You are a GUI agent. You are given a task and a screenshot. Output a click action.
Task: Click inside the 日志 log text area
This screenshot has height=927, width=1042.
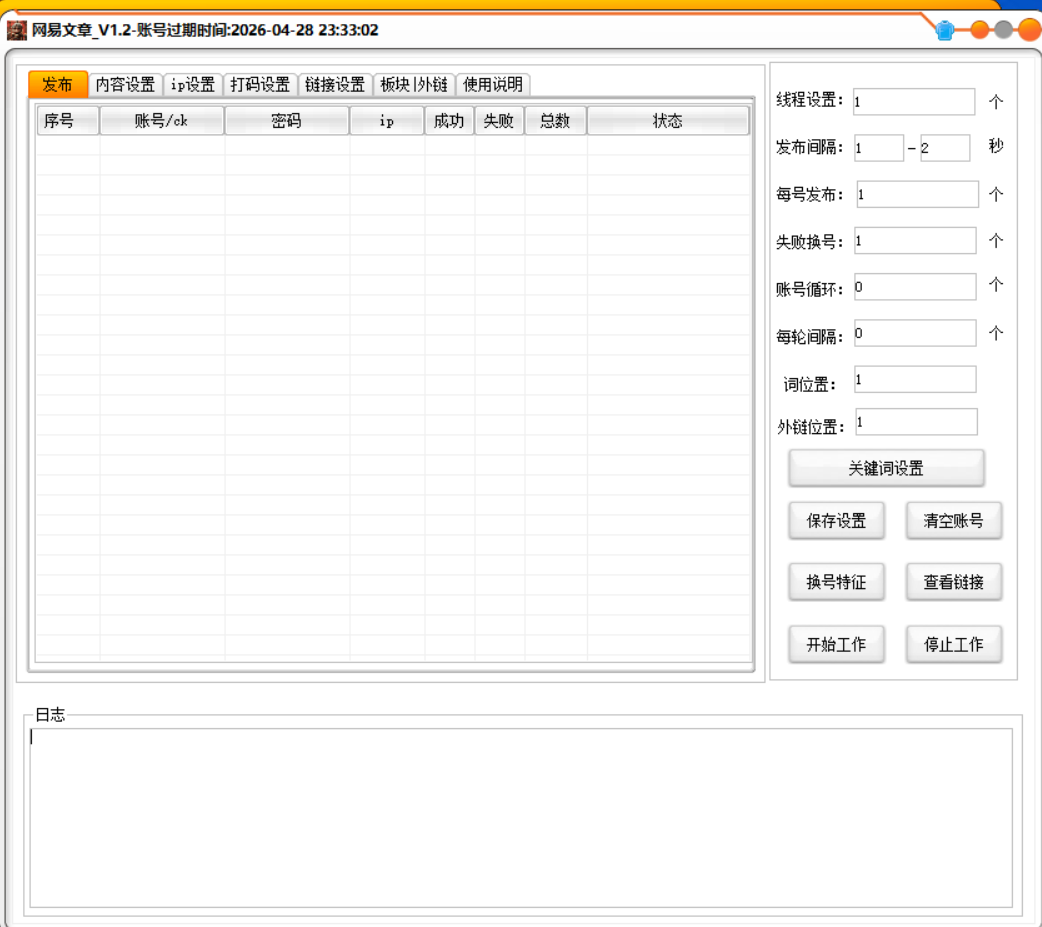(521, 817)
